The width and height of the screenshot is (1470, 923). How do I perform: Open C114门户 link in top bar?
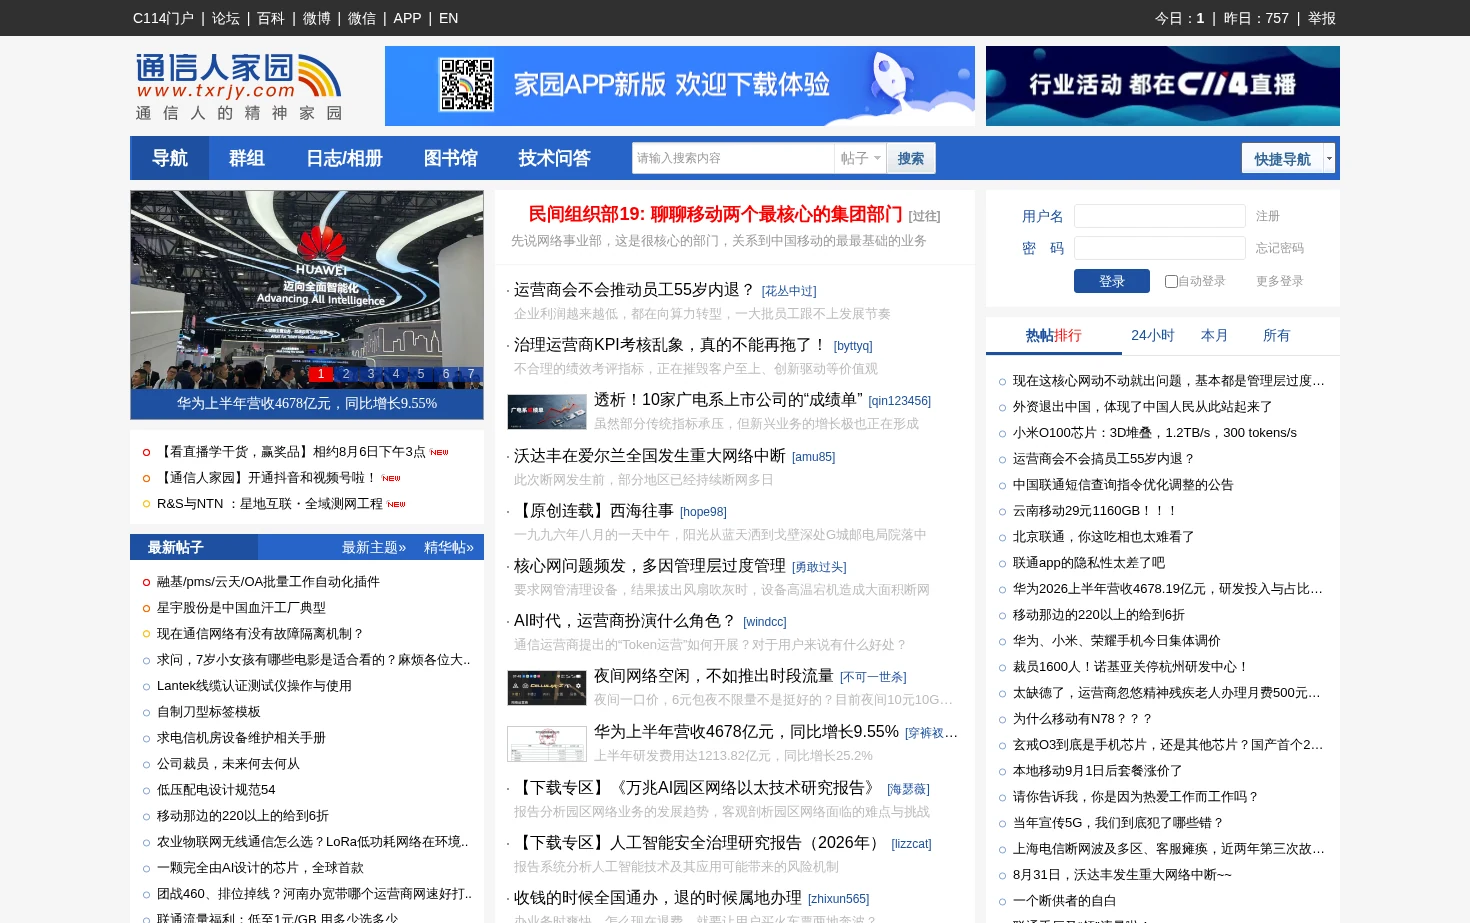163,18
